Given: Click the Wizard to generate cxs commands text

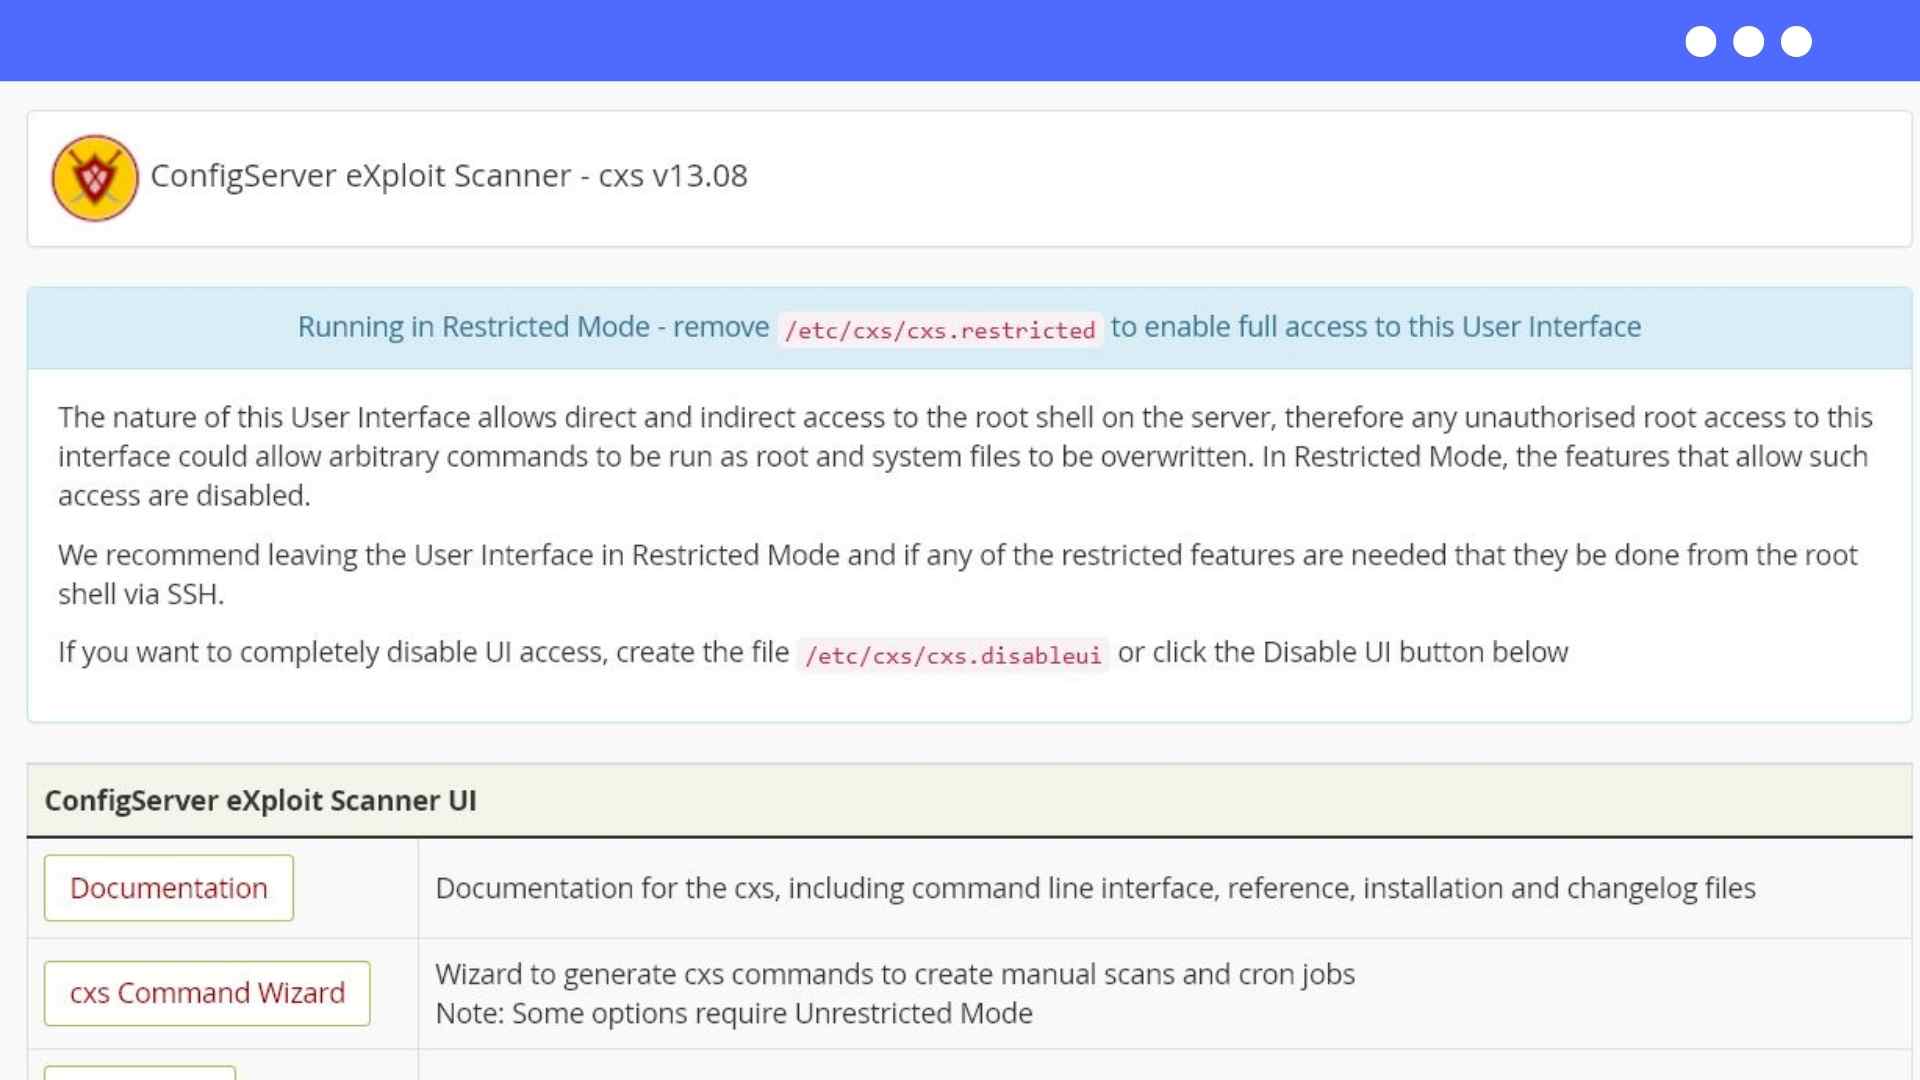Looking at the screenshot, I should 895,974.
